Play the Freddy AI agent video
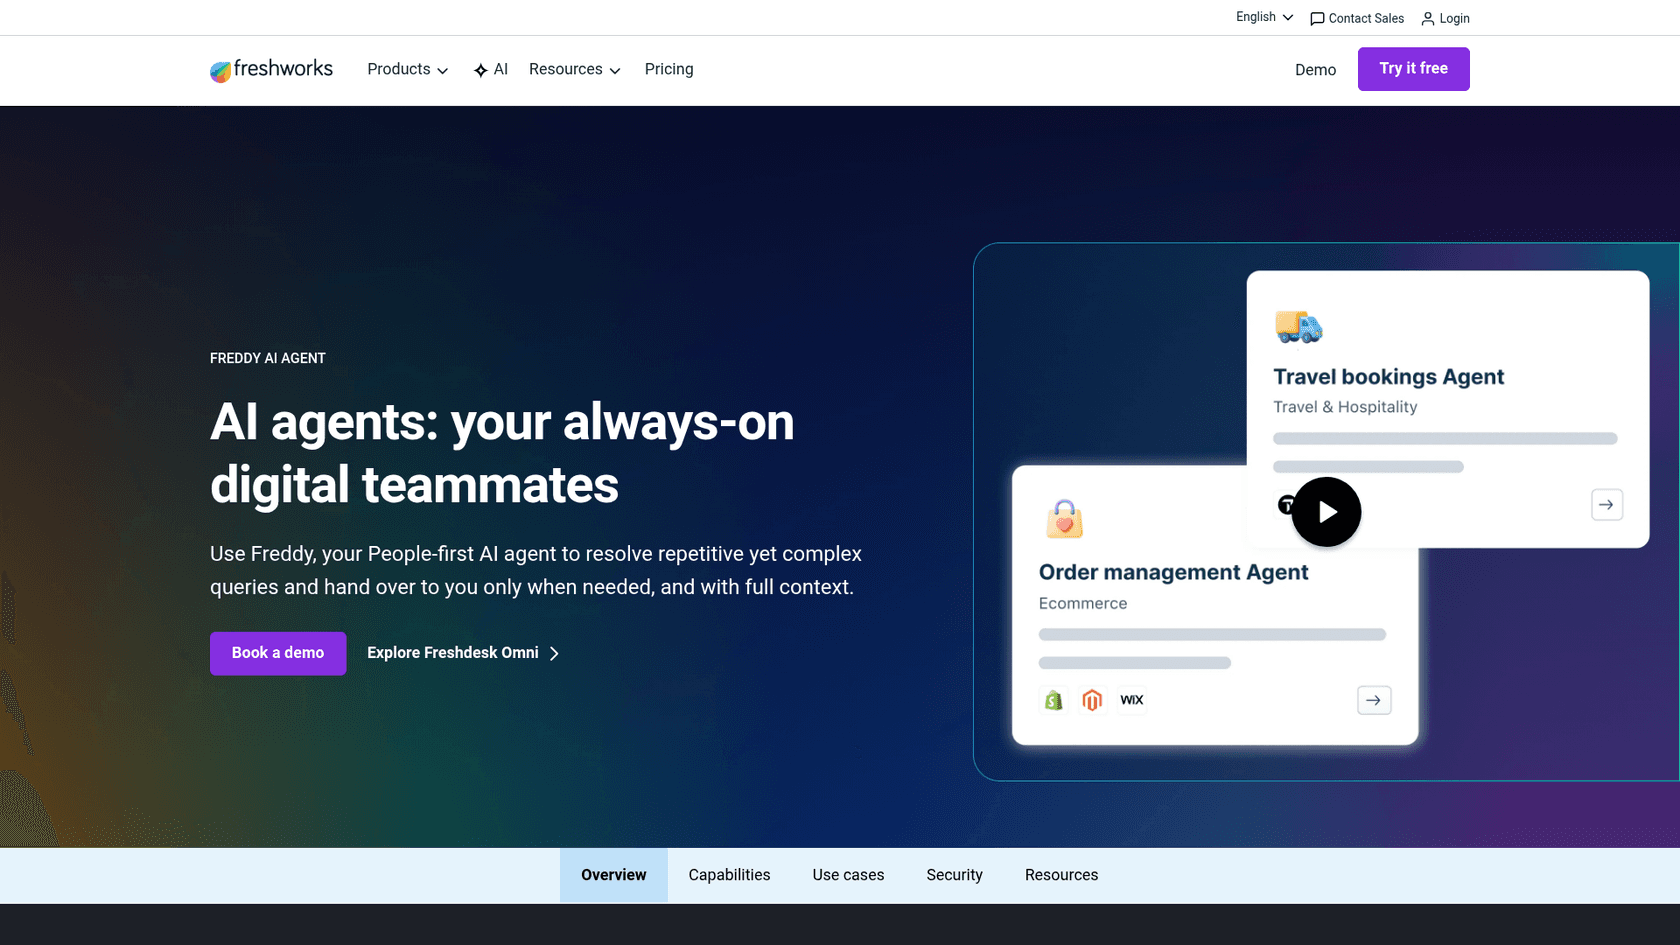 point(1326,512)
